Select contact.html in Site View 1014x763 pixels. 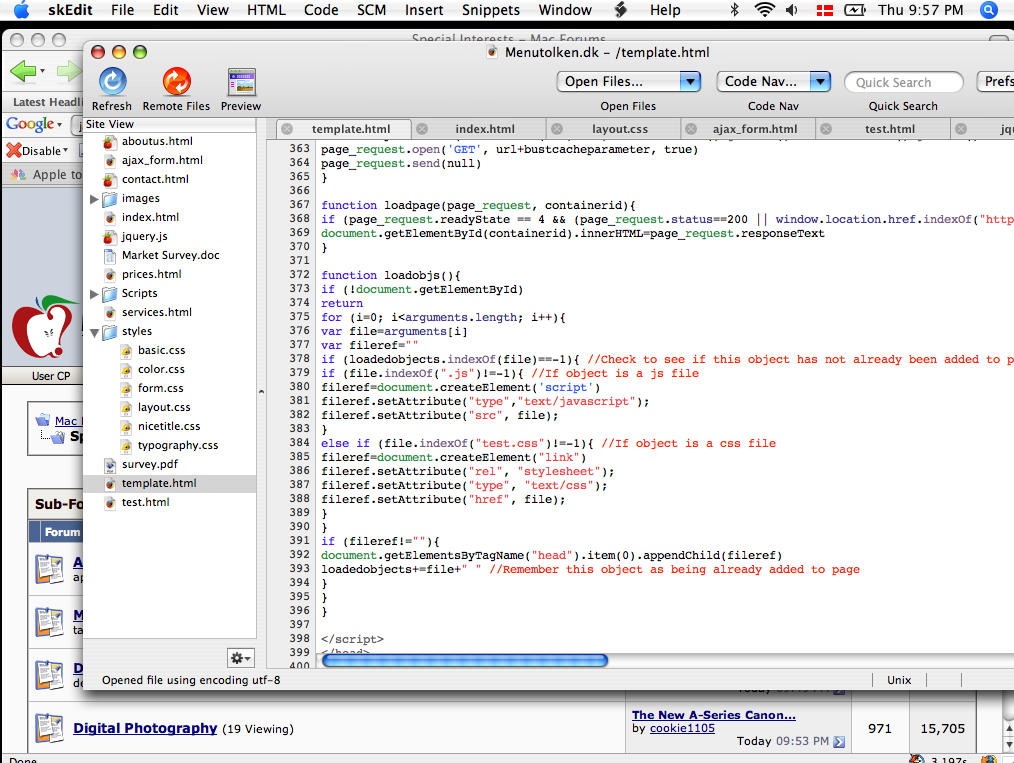point(155,179)
